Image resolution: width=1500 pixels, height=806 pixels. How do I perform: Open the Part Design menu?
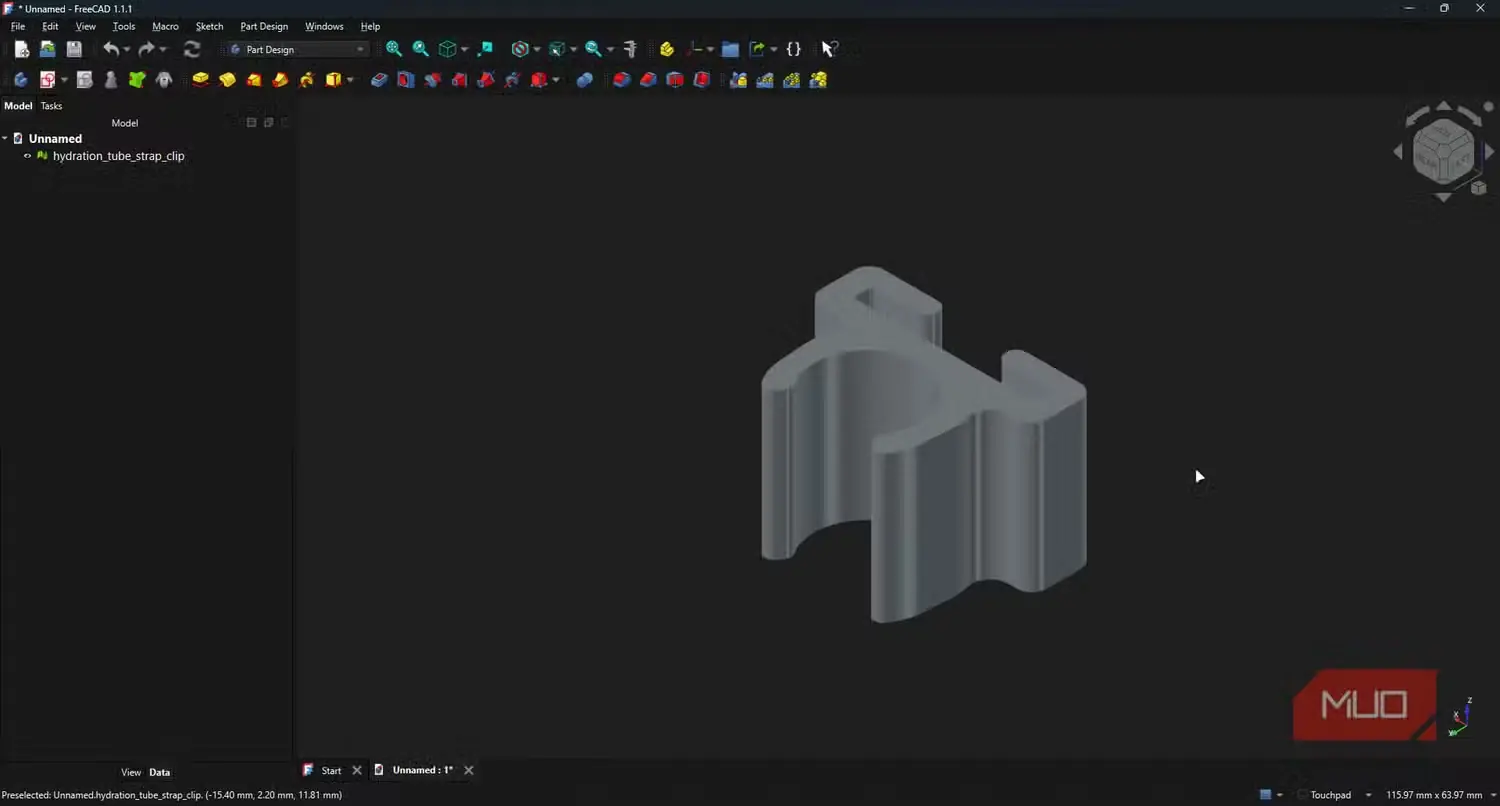coord(264,26)
